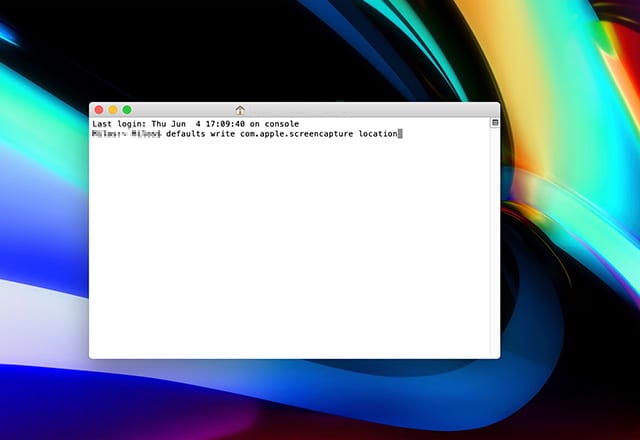Click "com.apple.screencapture" in the command line
Screen dimensions: 640x440
297,134
